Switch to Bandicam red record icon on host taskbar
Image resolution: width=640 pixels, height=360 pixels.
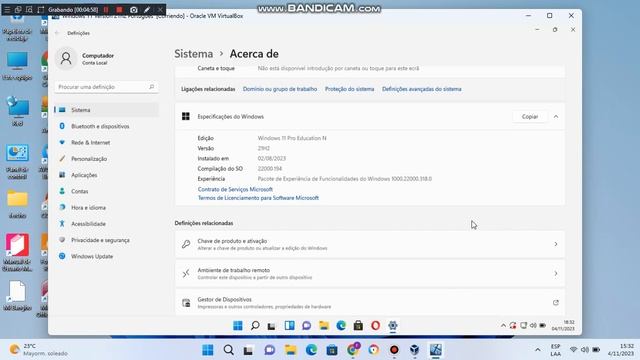coord(394,350)
